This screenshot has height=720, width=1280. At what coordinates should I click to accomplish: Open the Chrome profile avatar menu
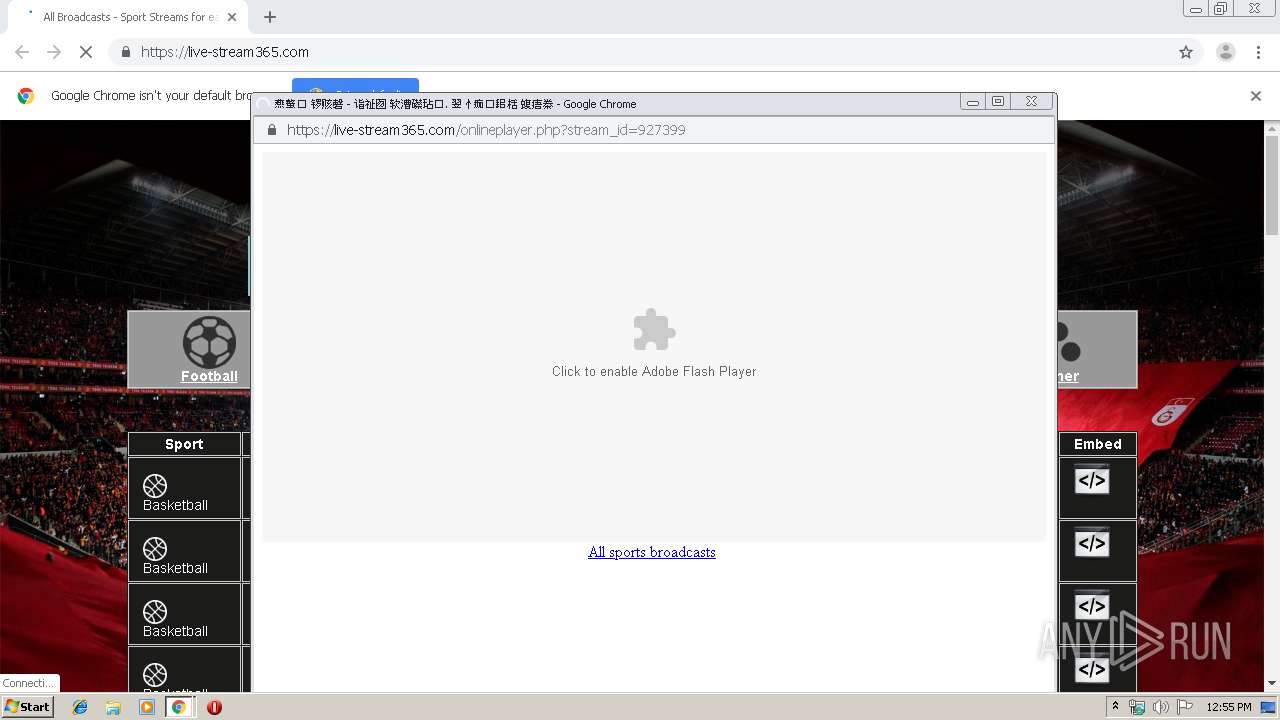click(1226, 52)
